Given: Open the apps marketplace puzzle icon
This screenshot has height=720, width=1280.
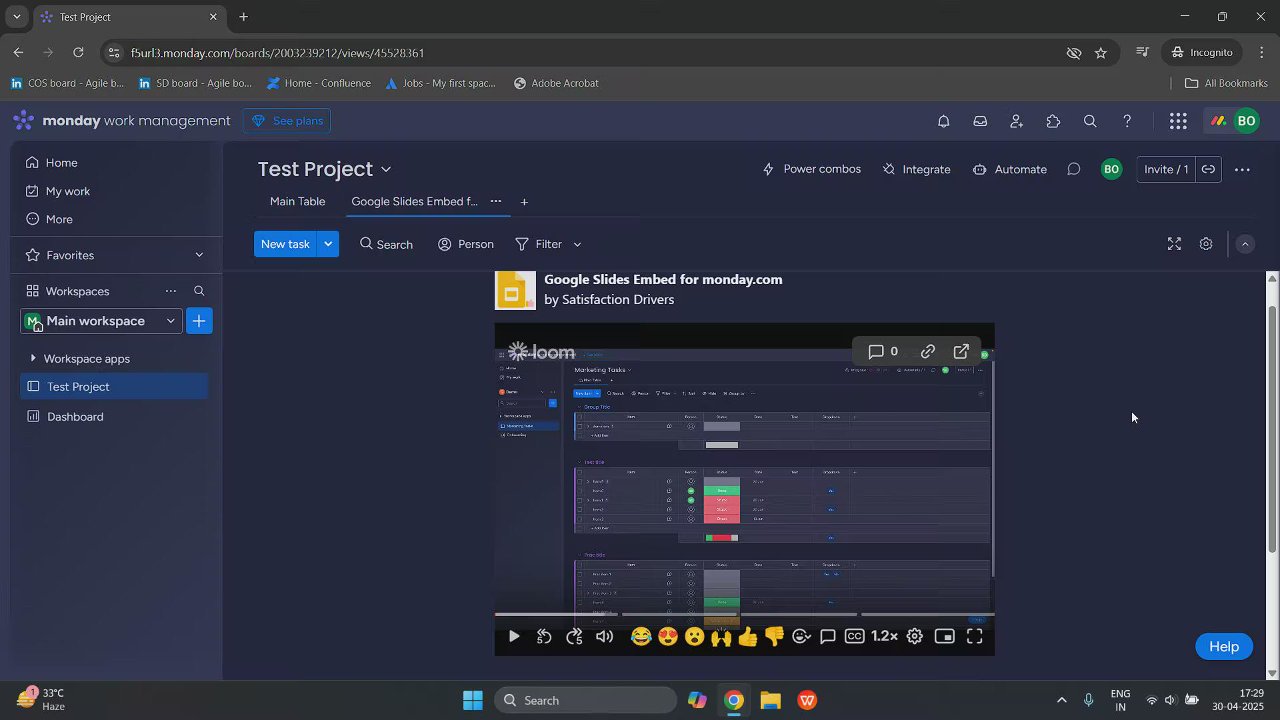Looking at the screenshot, I should click(x=1053, y=121).
